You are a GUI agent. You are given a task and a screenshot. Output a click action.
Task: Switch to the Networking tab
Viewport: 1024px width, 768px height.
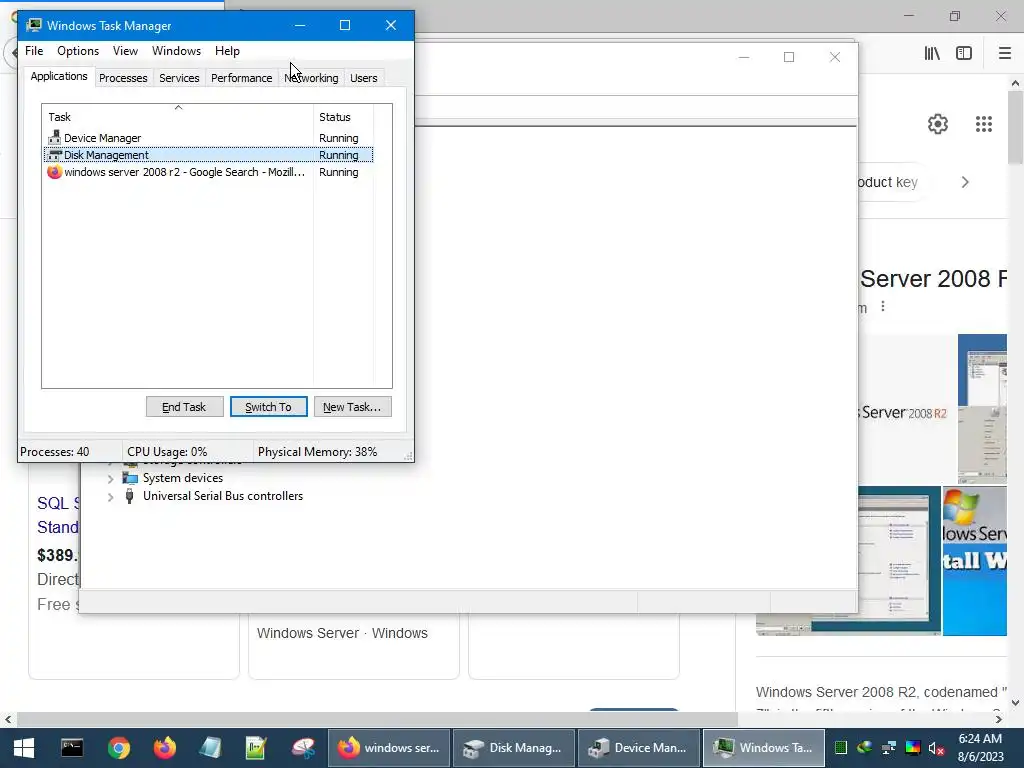tap(312, 78)
